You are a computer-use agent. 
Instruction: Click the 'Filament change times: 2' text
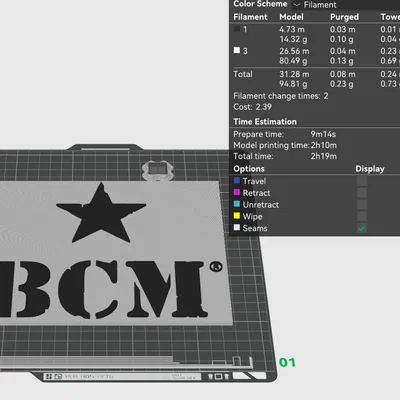tap(281, 96)
